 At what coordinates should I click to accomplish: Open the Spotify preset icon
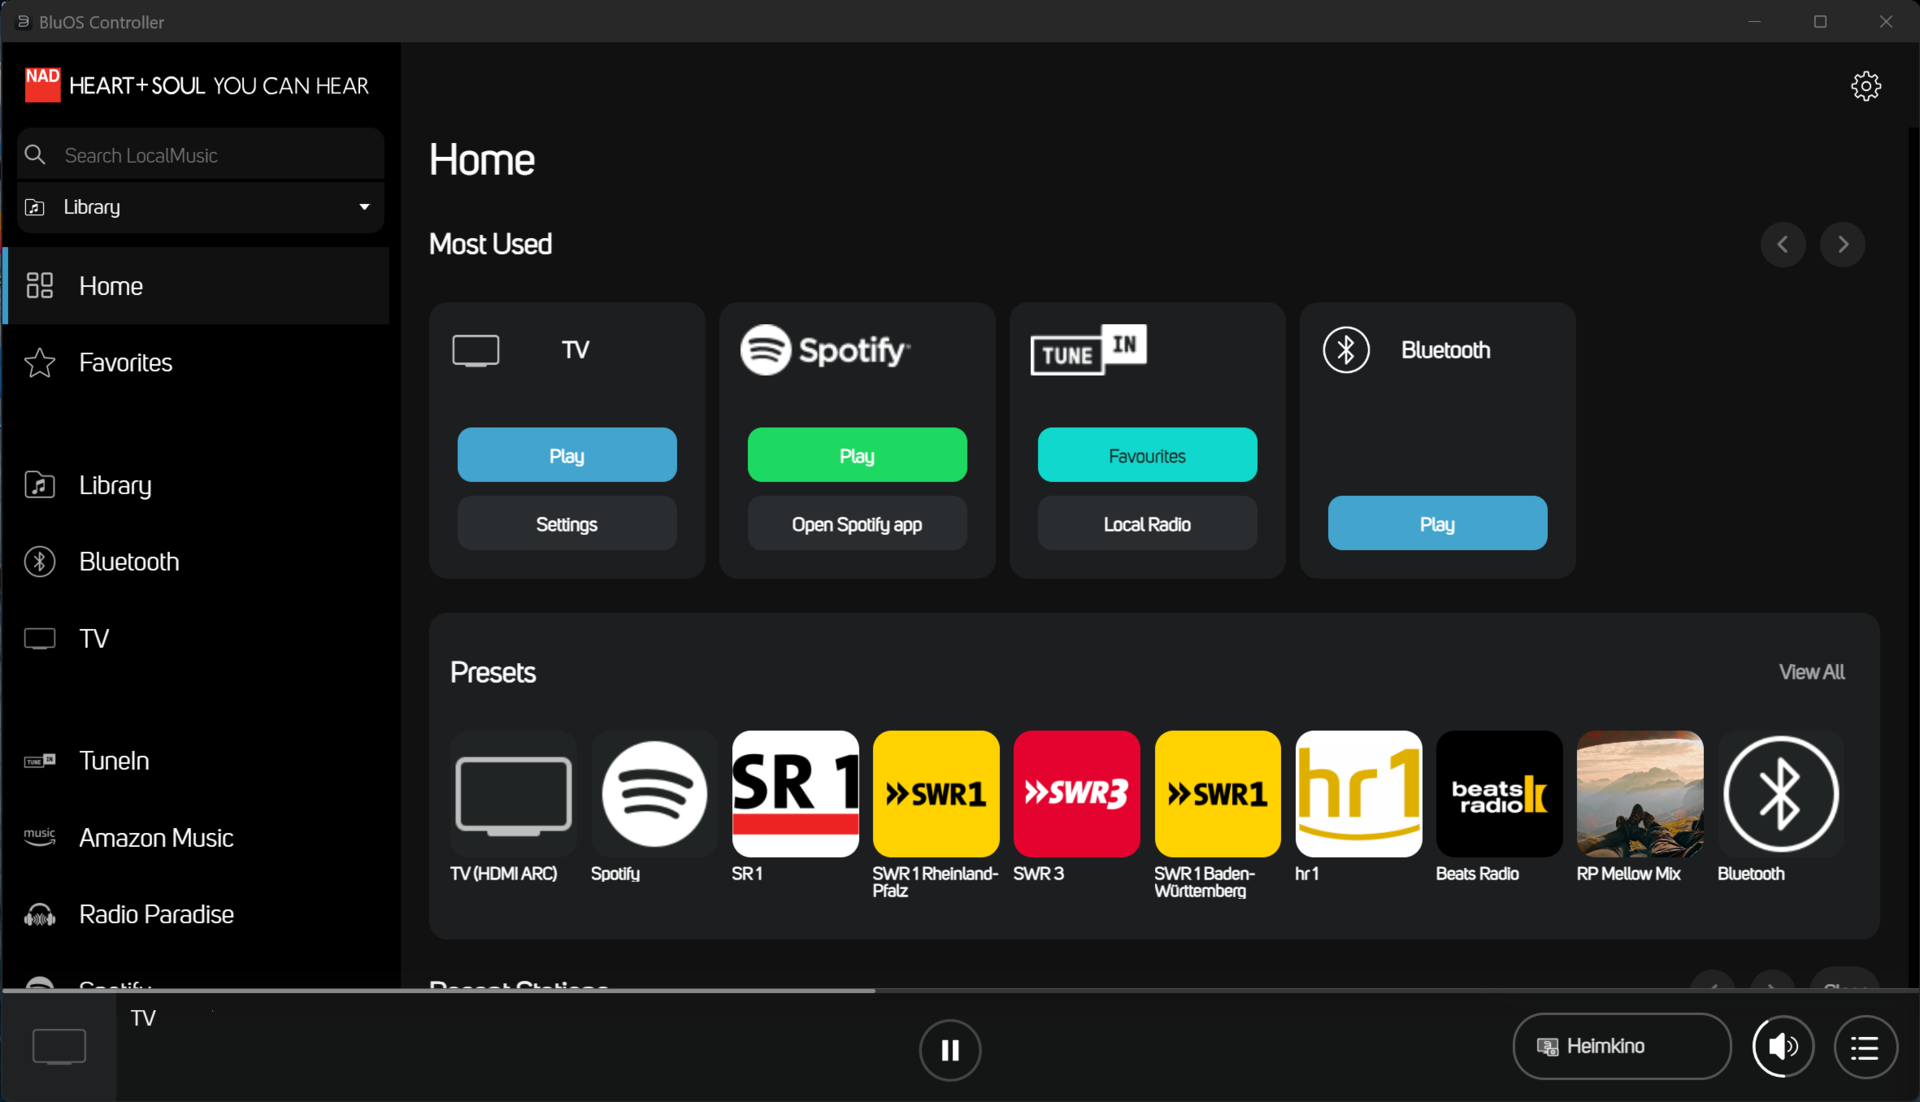tap(654, 794)
